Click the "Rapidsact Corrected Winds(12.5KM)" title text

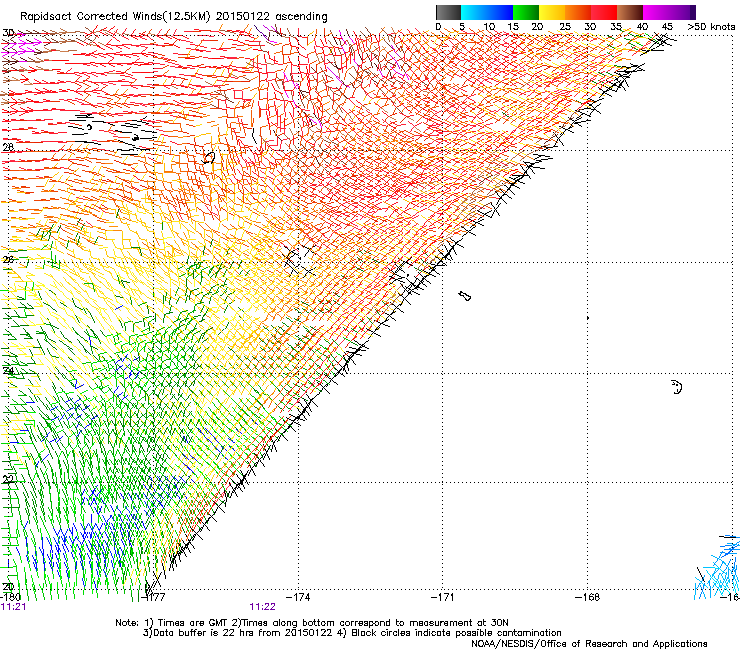[x=115, y=17]
